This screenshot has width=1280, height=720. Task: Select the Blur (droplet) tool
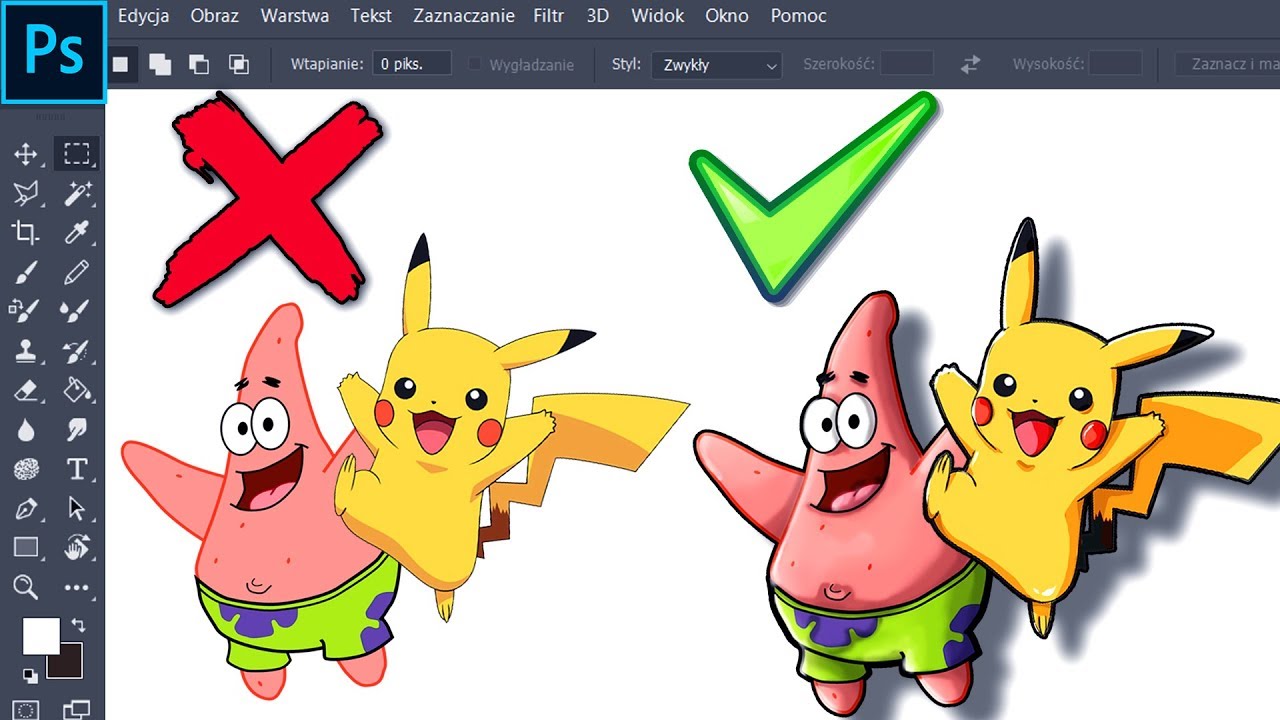(x=25, y=430)
